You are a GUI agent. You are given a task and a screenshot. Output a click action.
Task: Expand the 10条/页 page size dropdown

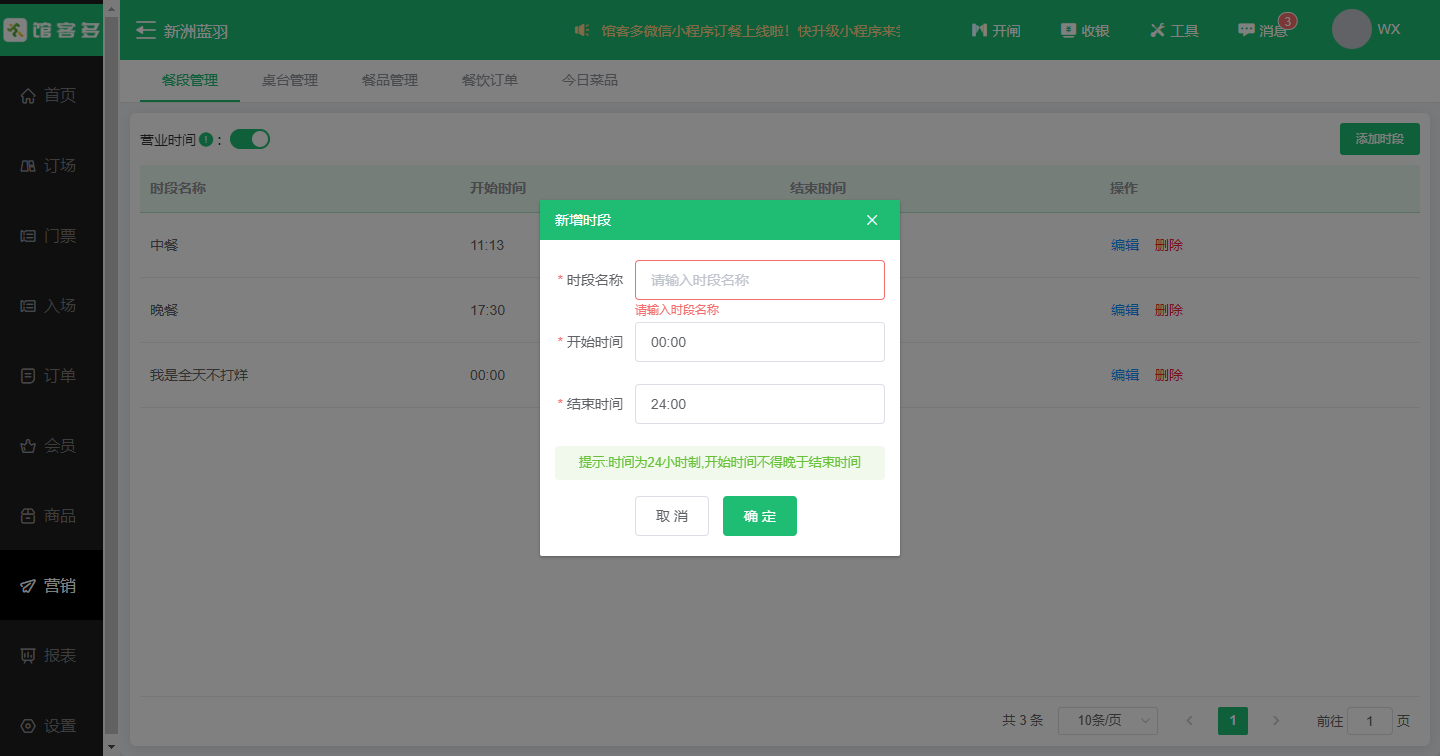pos(1107,721)
